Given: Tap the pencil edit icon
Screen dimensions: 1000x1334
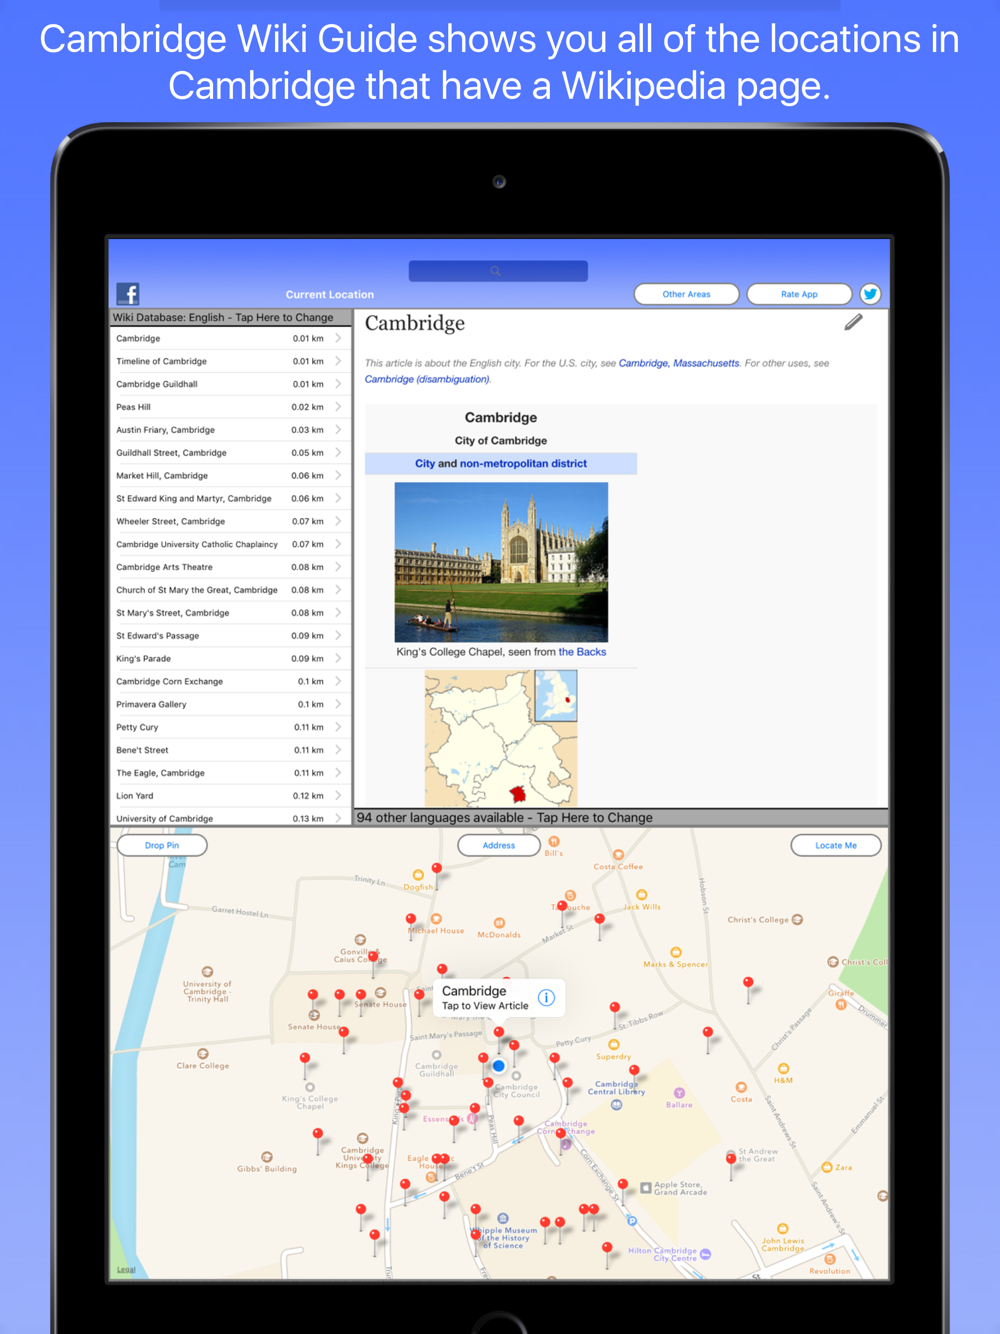Looking at the screenshot, I should click(853, 322).
